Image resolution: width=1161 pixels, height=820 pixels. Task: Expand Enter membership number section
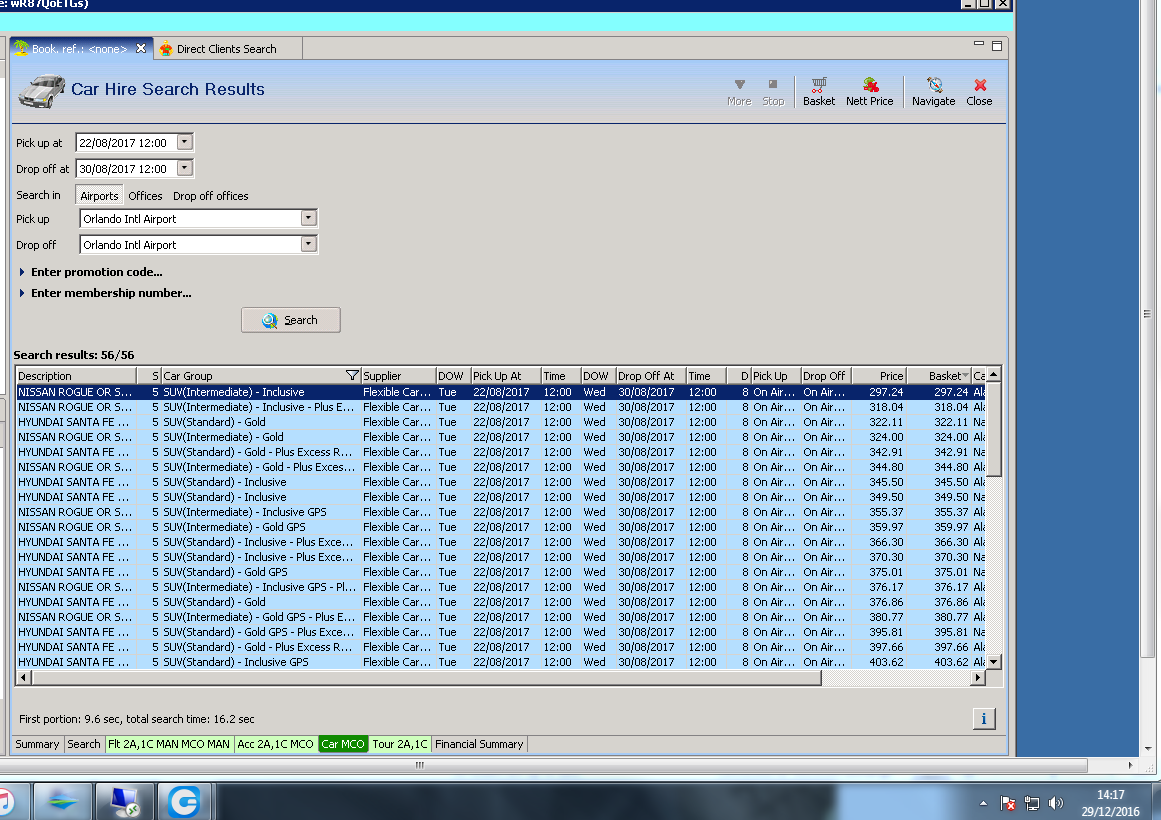[x=110, y=293]
